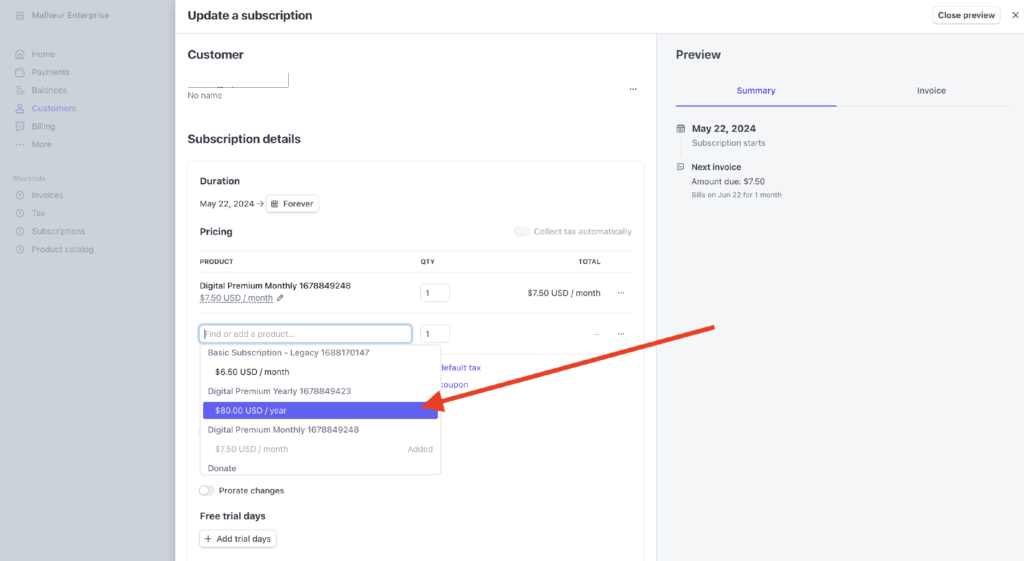Open the customer three-dot options menu

tap(632, 89)
